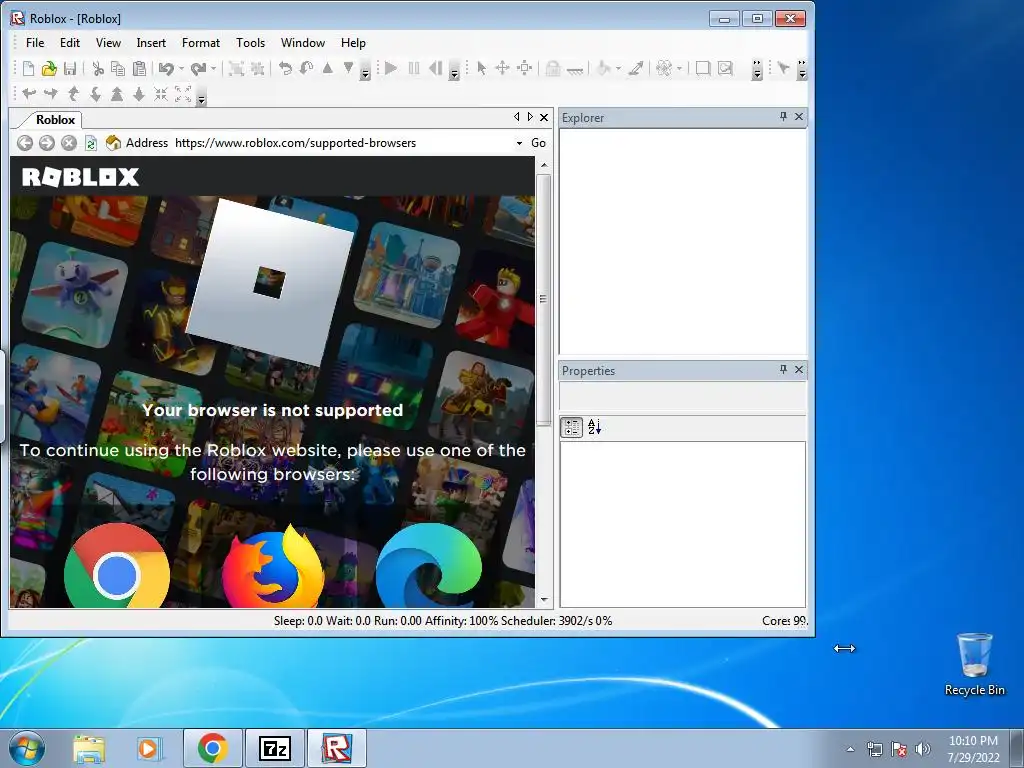This screenshot has height=768, width=1024.
Task: Expand the Material dropdown arrow
Action: click(x=679, y=69)
